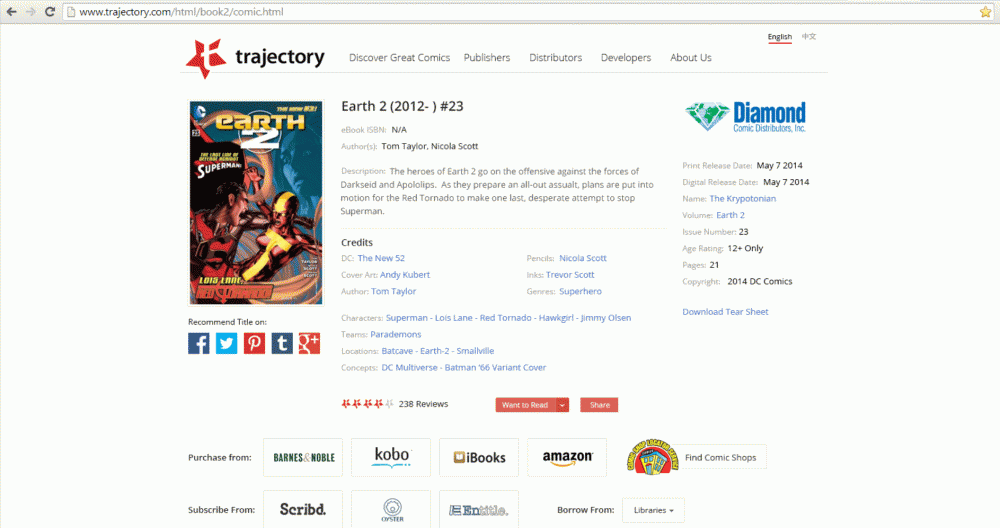This screenshot has width=1000, height=528.
Task: Open the Download Tear Sheet link
Action: point(725,312)
